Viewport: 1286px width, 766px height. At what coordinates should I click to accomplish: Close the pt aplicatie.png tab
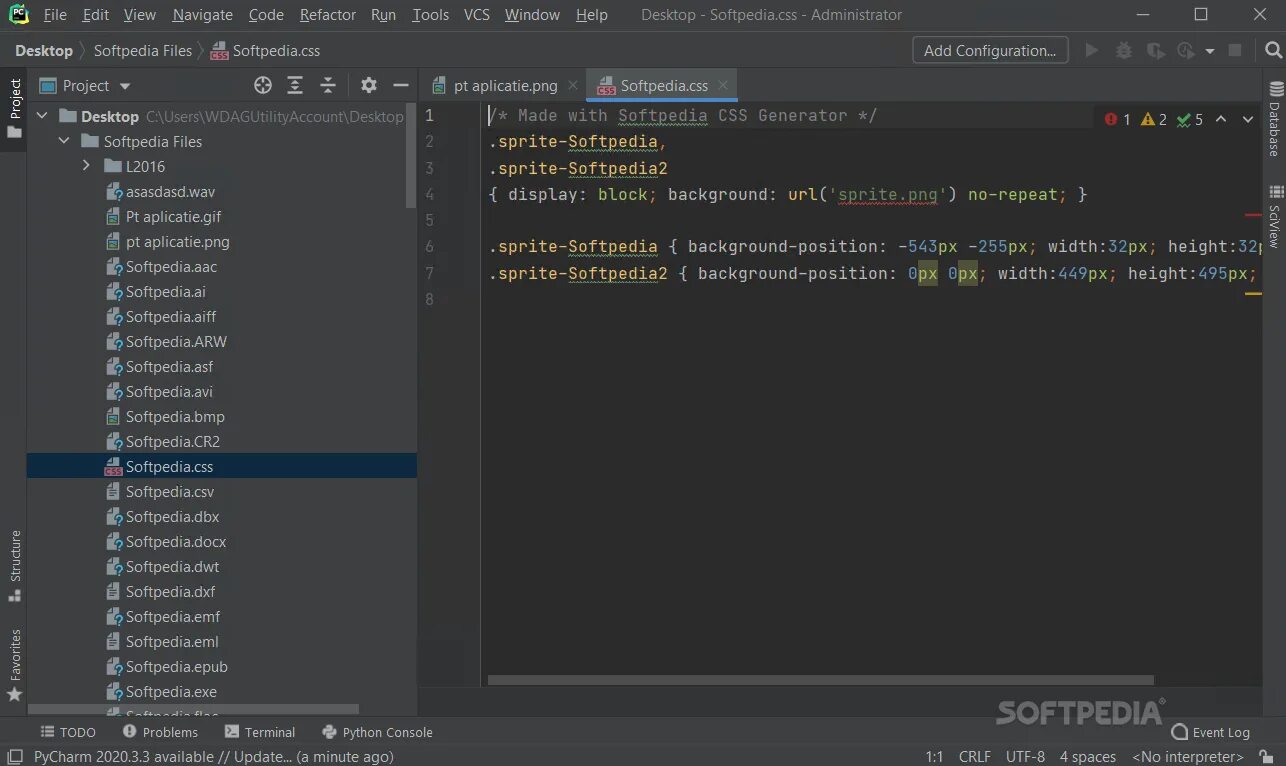573,85
